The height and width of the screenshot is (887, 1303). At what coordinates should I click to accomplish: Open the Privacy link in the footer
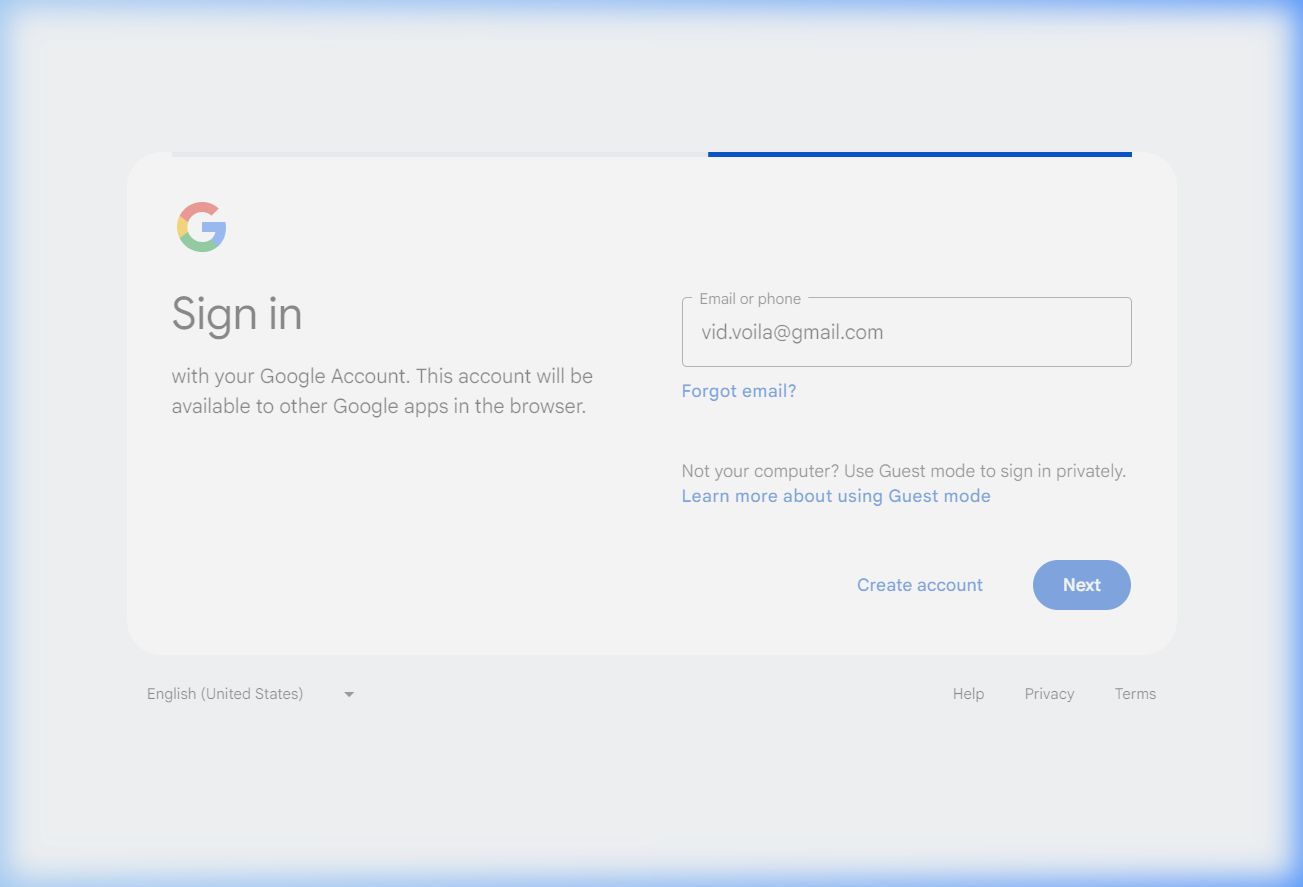point(1049,694)
